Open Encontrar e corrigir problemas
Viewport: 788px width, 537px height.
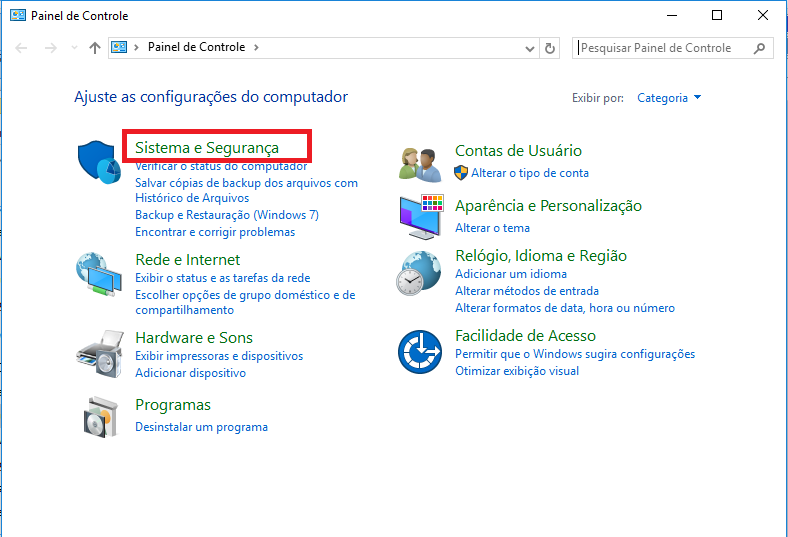tap(215, 232)
